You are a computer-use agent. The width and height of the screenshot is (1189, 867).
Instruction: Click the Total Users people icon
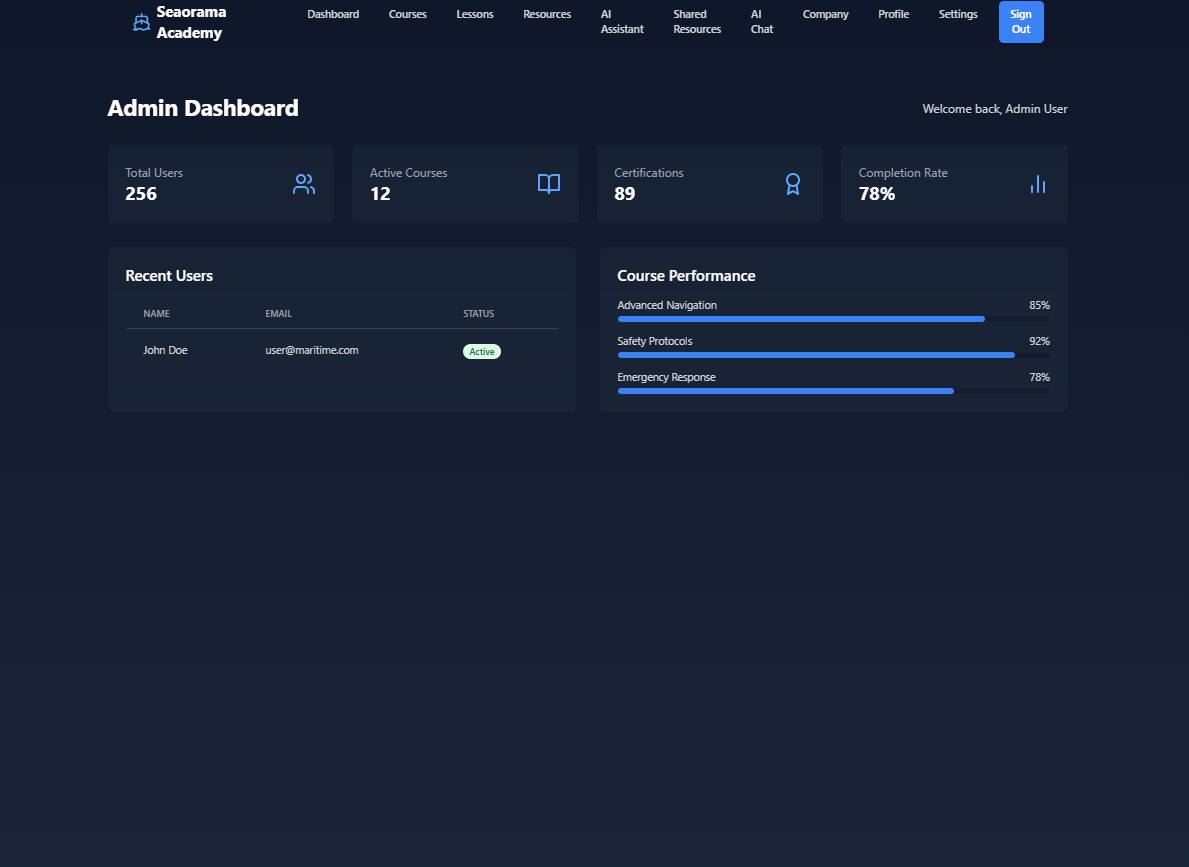click(304, 184)
